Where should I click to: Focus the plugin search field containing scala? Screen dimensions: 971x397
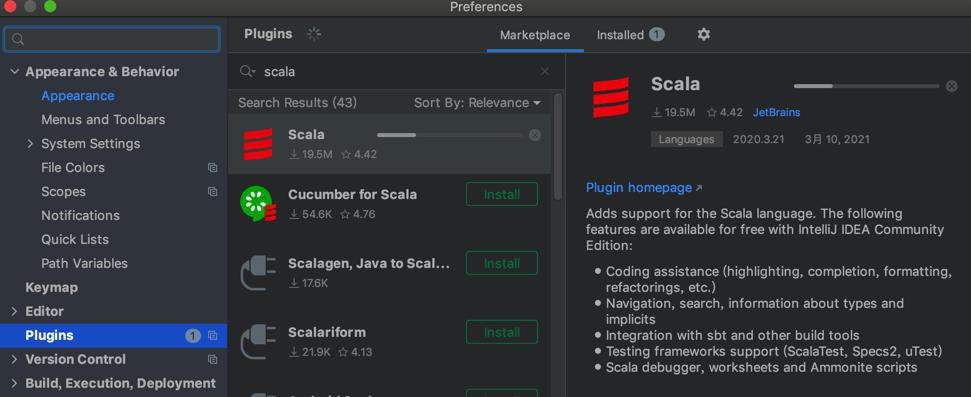click(396, 72)
